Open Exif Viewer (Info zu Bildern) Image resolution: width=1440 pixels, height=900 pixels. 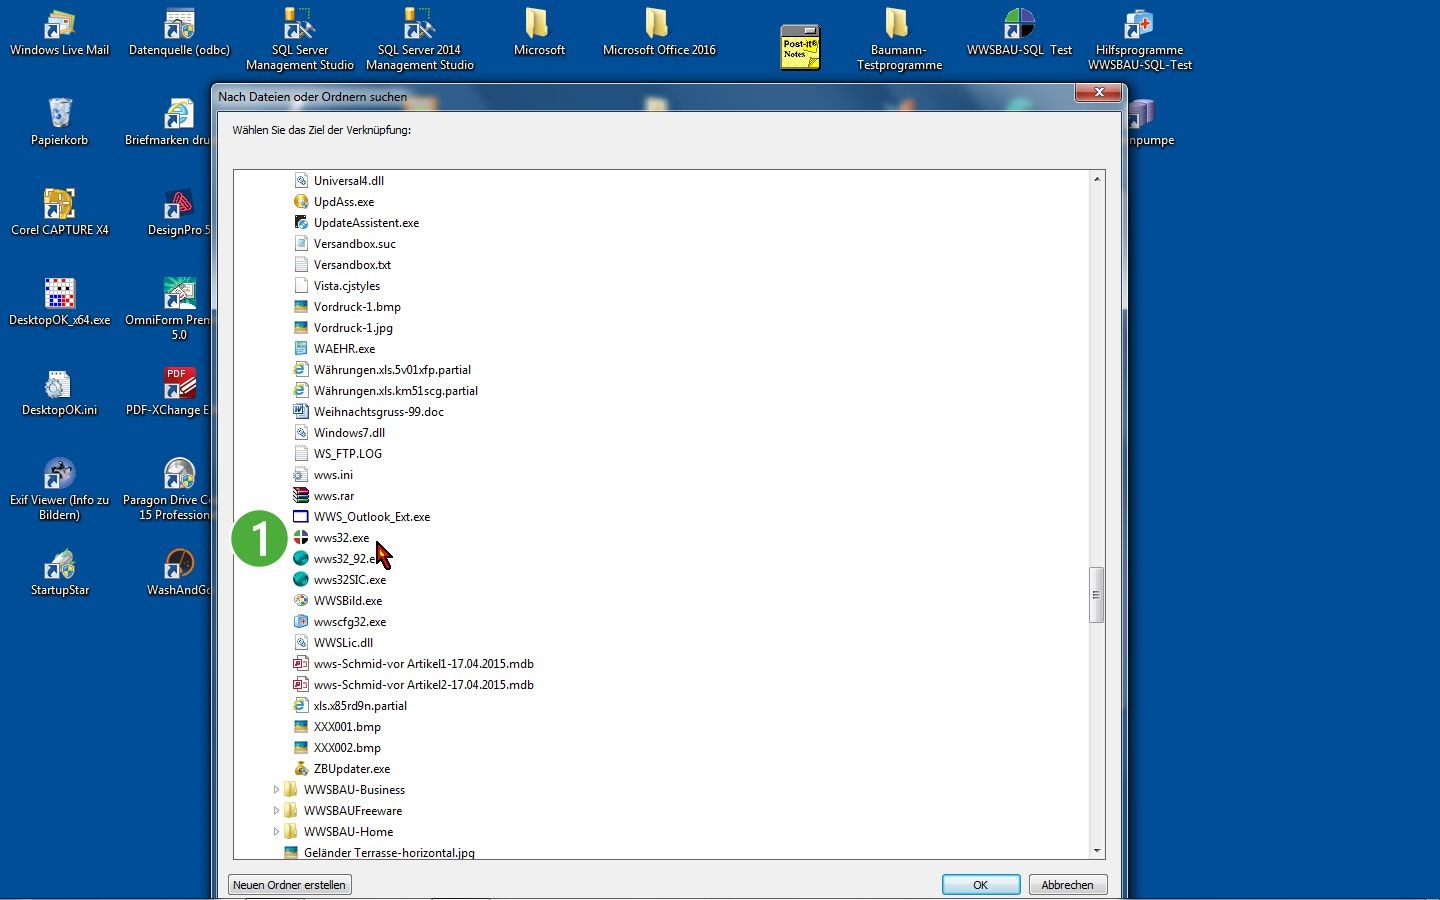pos(60,490)
